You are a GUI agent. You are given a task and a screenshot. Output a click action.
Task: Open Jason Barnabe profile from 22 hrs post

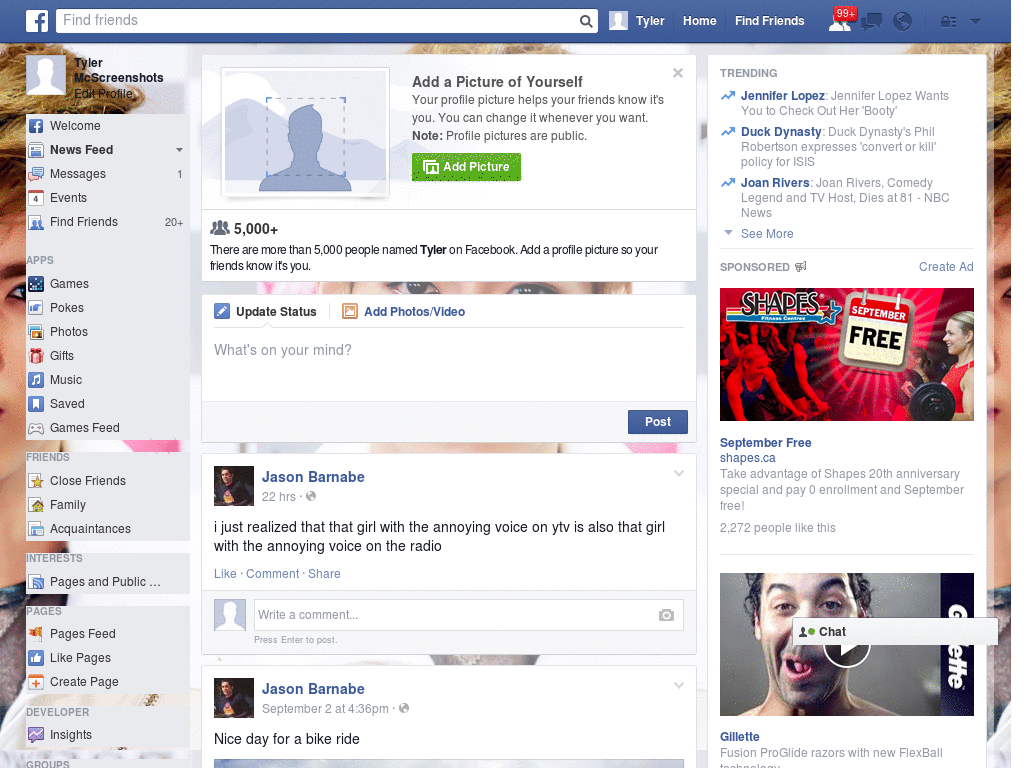point(313,477)
